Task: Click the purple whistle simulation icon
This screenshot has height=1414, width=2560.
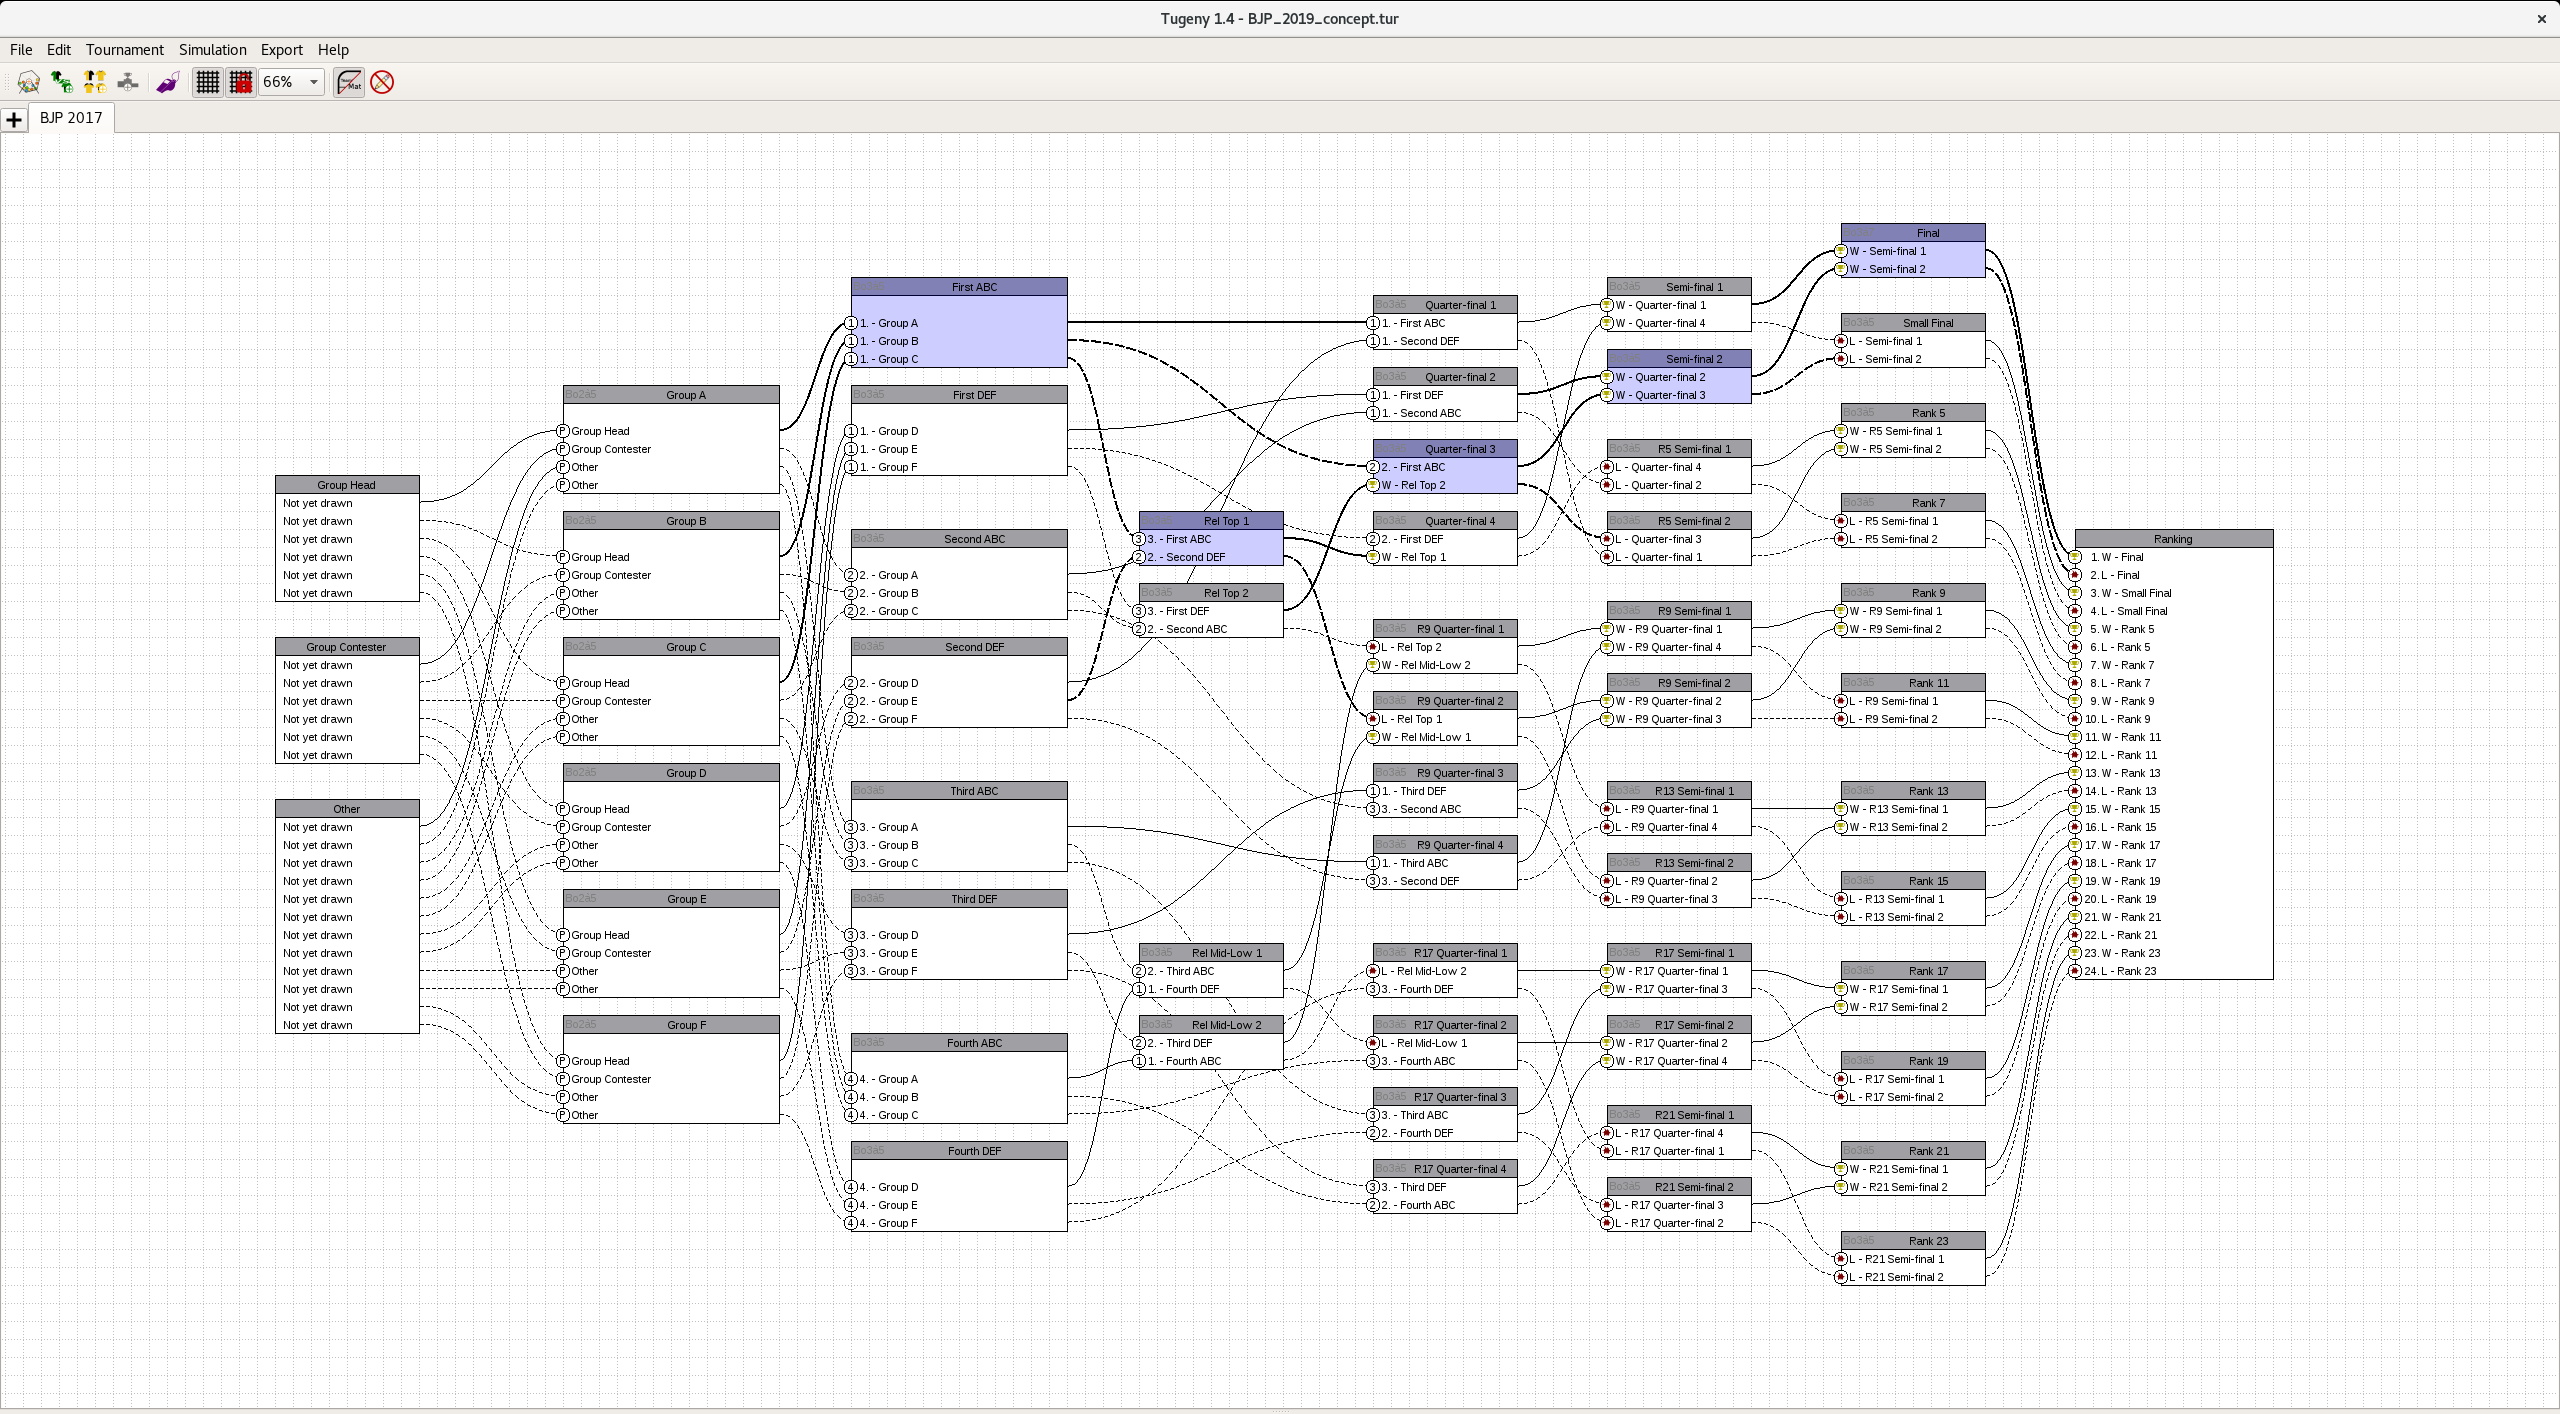Action: (167, 82)
